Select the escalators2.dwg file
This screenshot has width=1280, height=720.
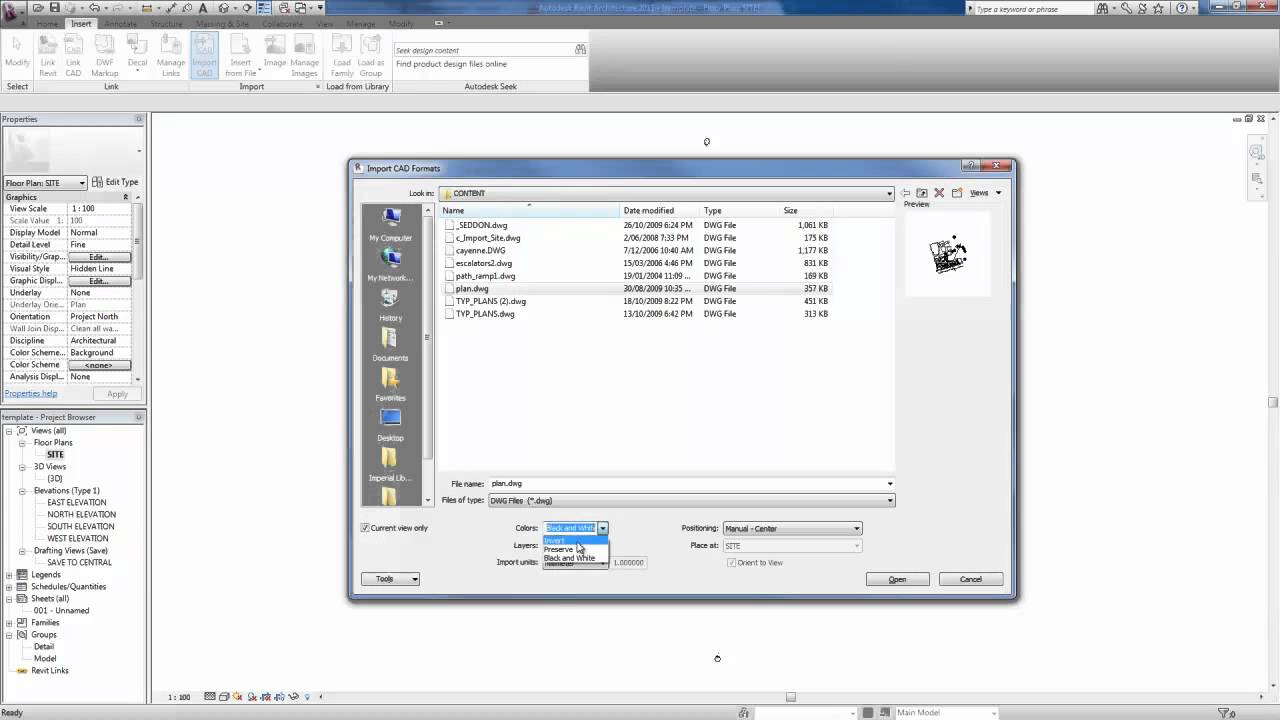484,263
